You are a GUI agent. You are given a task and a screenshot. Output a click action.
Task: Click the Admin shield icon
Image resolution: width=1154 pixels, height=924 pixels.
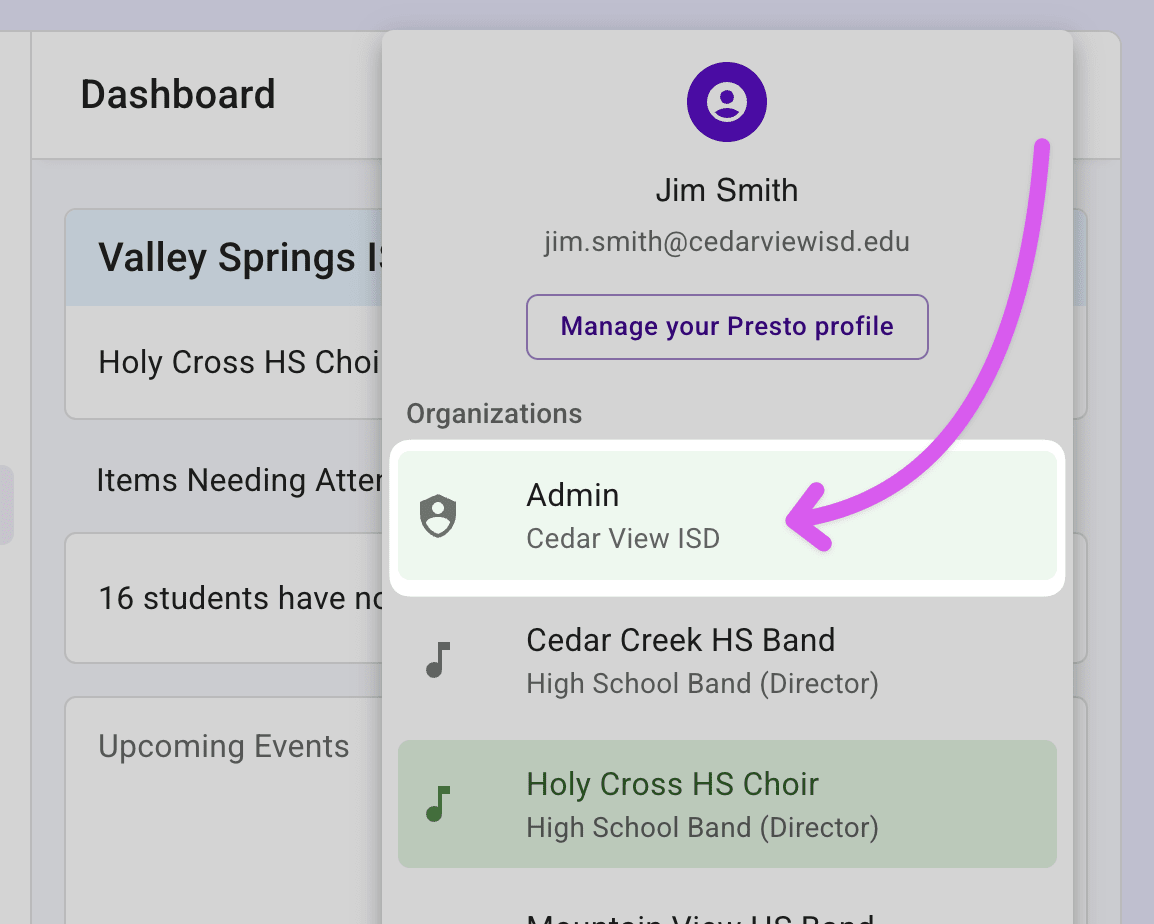click(x=437, y=517)
